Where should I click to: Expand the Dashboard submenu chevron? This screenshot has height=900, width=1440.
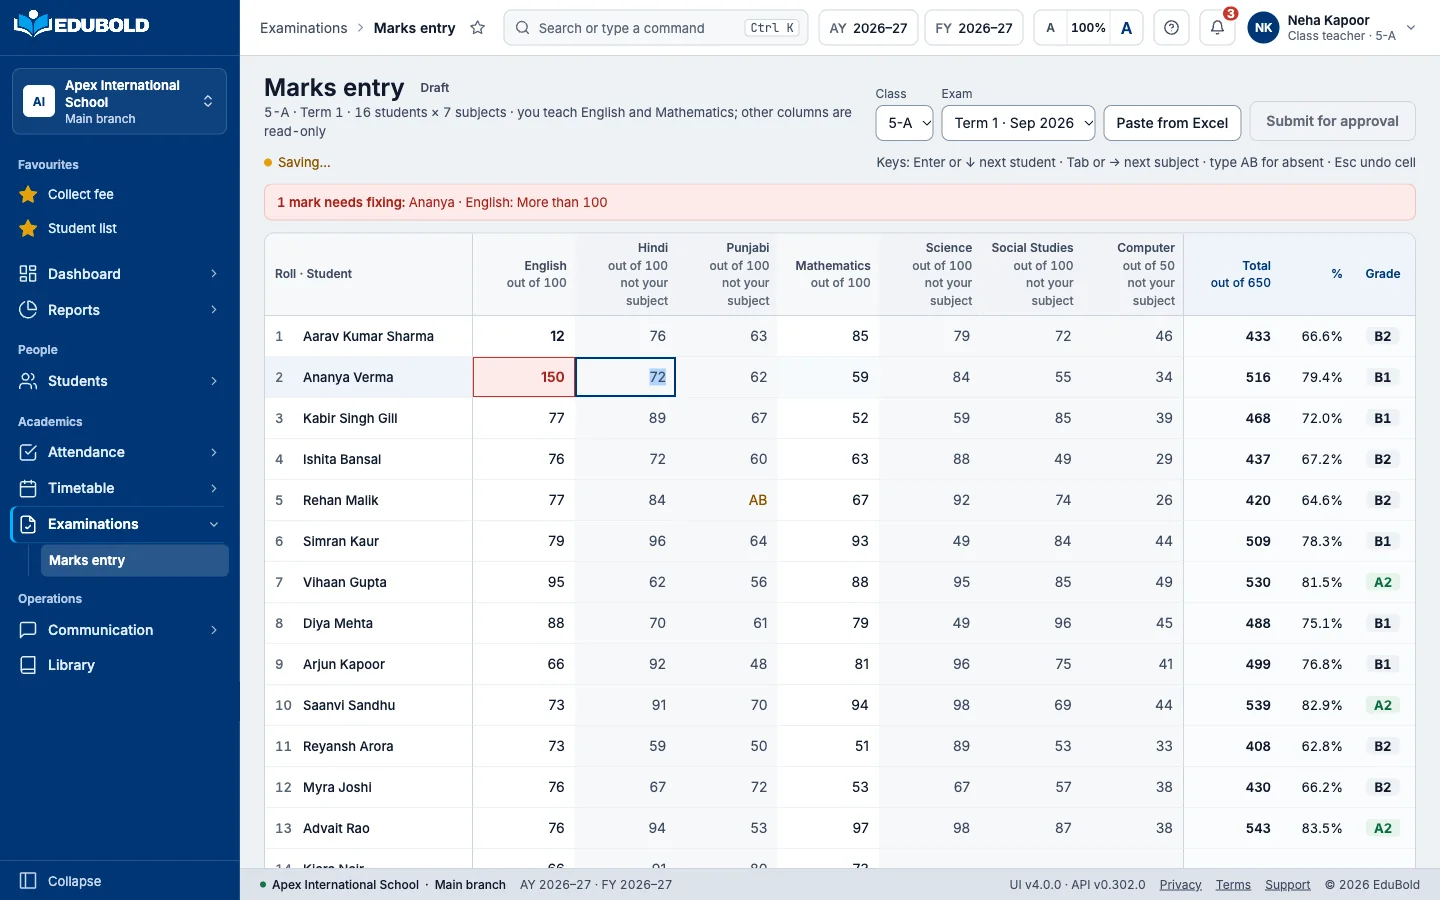click(x=214, y=274)
